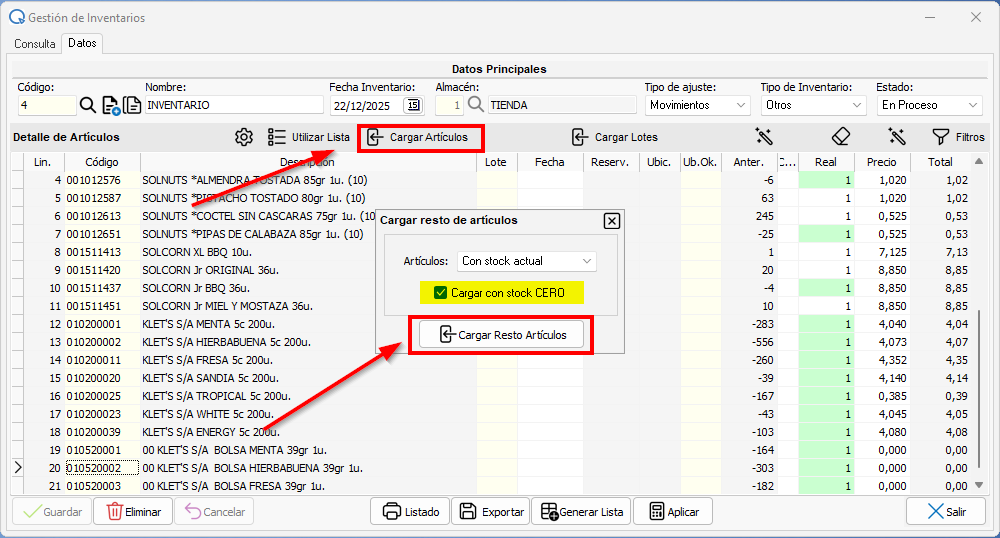This screenshot has height=538, width=1000.
Task: Open Filtros funnel filter
Action: [x=959, y=137]
